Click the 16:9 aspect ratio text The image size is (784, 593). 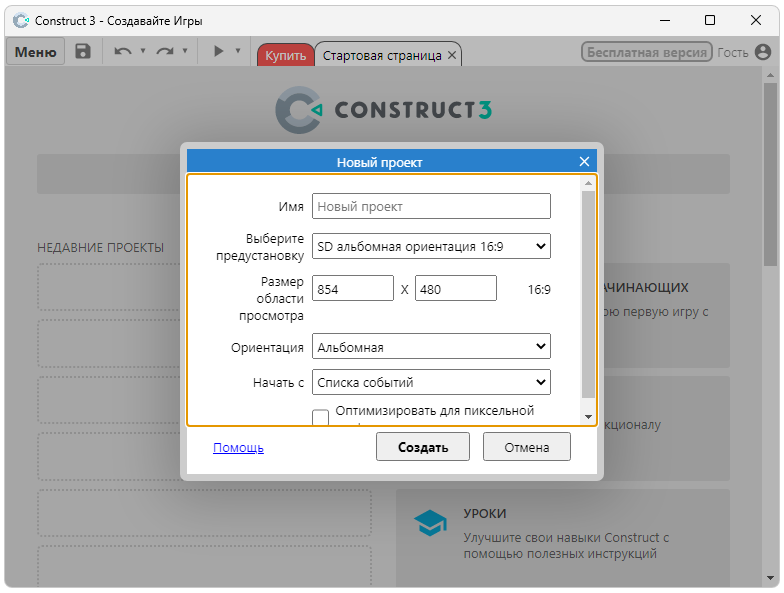click(538, 289)
